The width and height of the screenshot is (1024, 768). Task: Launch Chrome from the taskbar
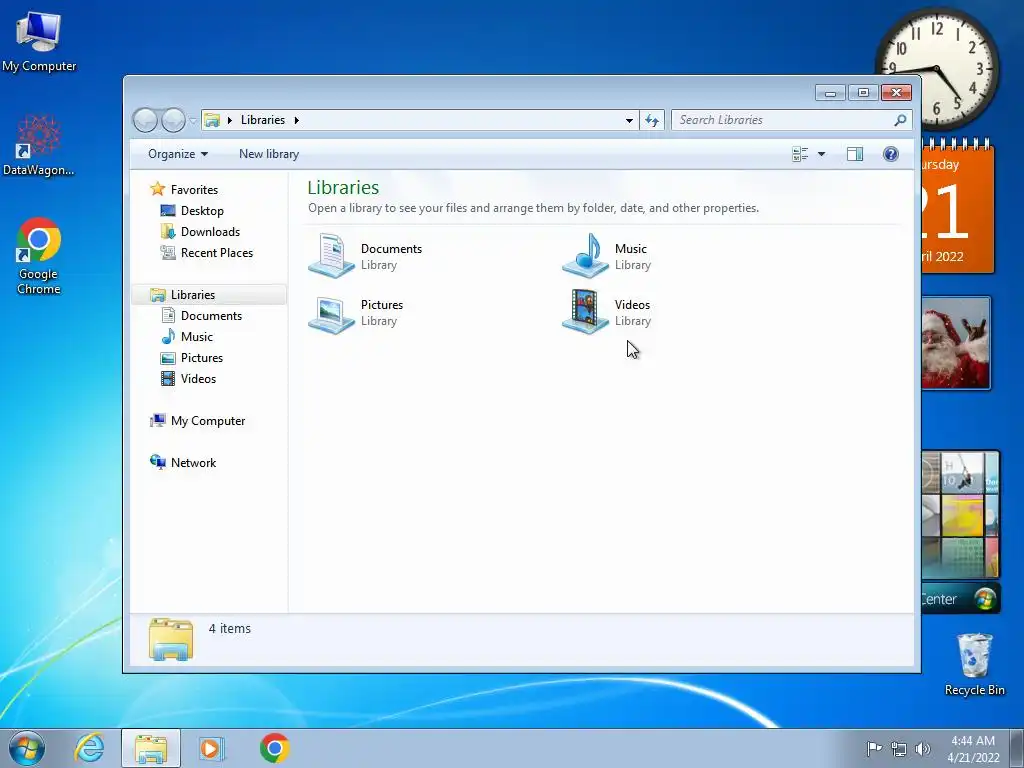tap(274, 748)
